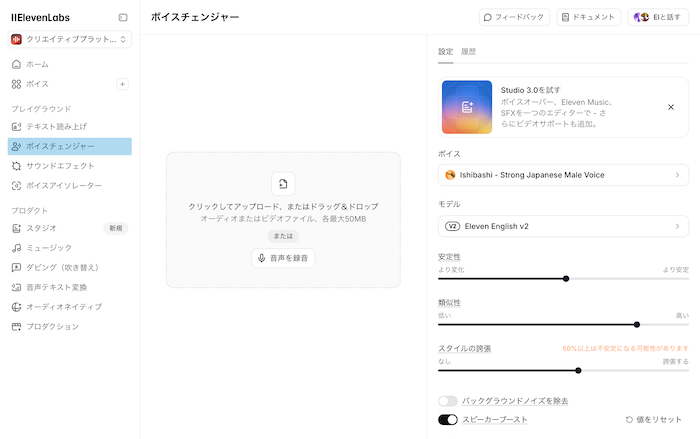
Task: Click the plus icon next to ボイス
Action: click(x=122, y=84)
